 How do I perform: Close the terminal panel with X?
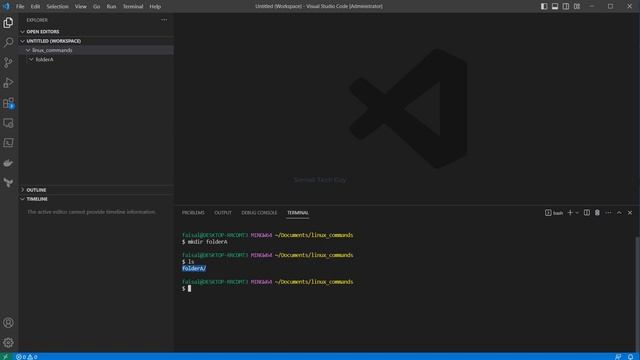tap(630, 213)
